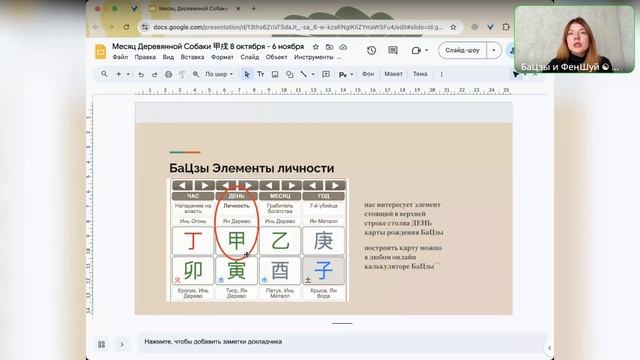Screen dimensions: 640x360
Task: Click the 酉 character in МЕСЯЦ column
Action: (280, 271)
